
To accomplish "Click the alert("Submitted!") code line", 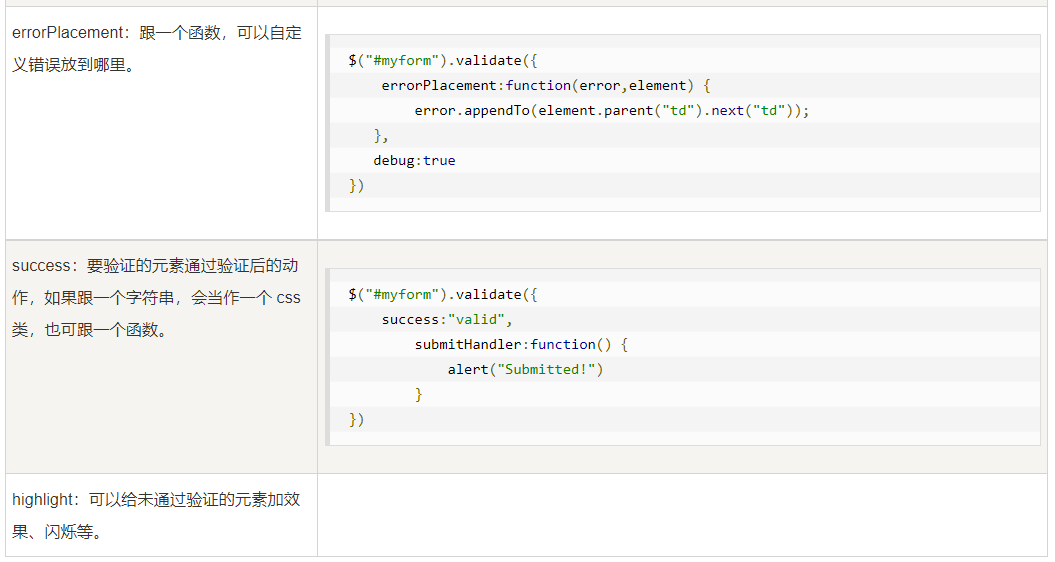I will coord(525,369).
